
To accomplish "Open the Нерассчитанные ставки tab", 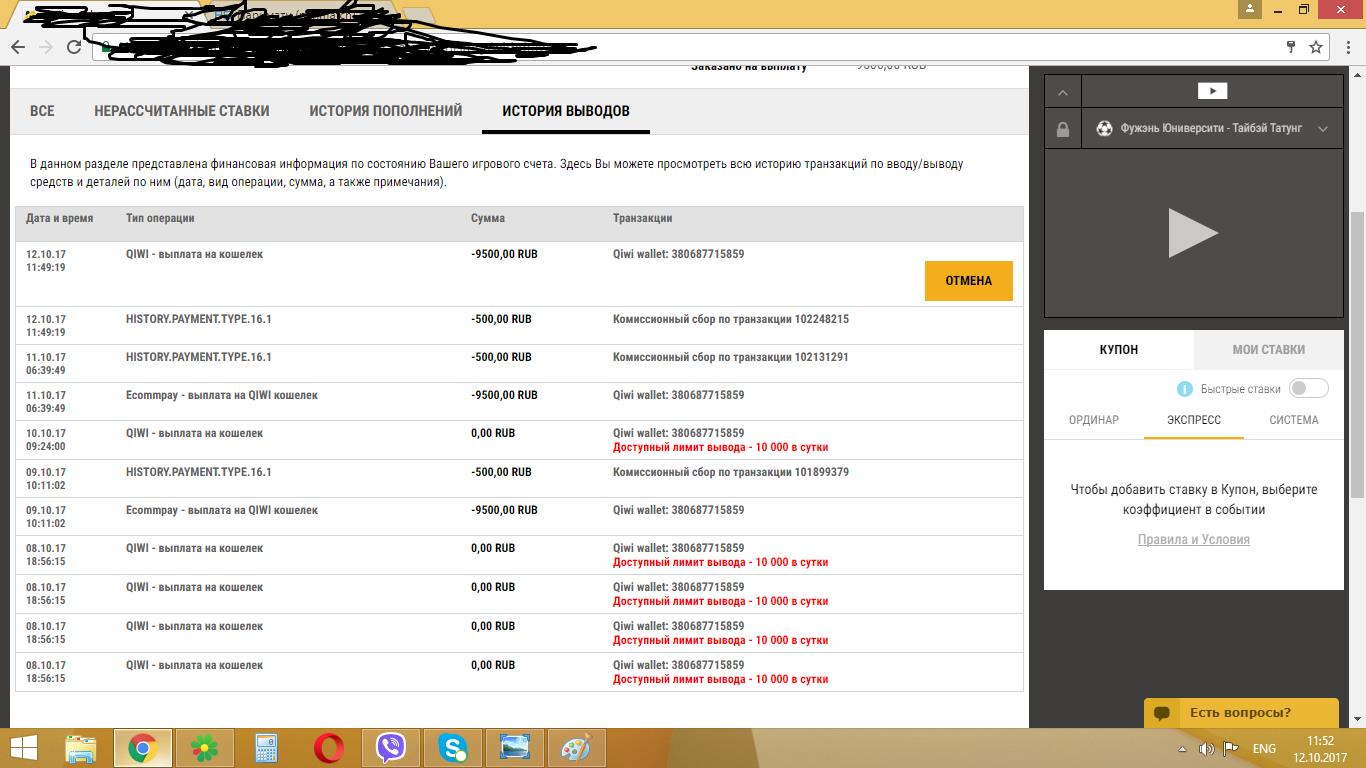I will (181, 111).
